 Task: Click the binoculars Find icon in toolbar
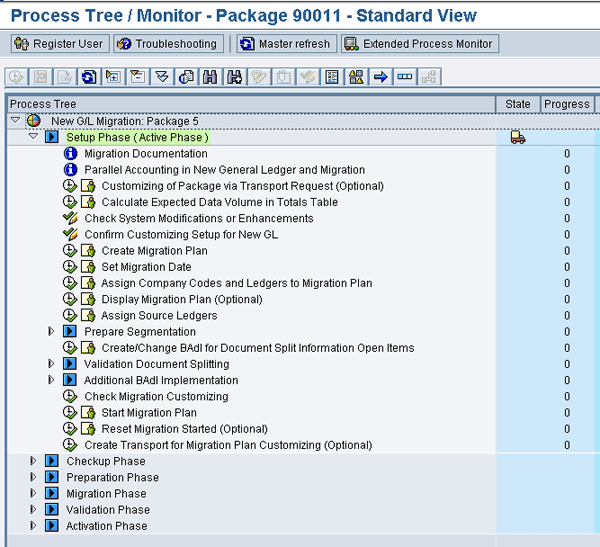tap(212, 77)
